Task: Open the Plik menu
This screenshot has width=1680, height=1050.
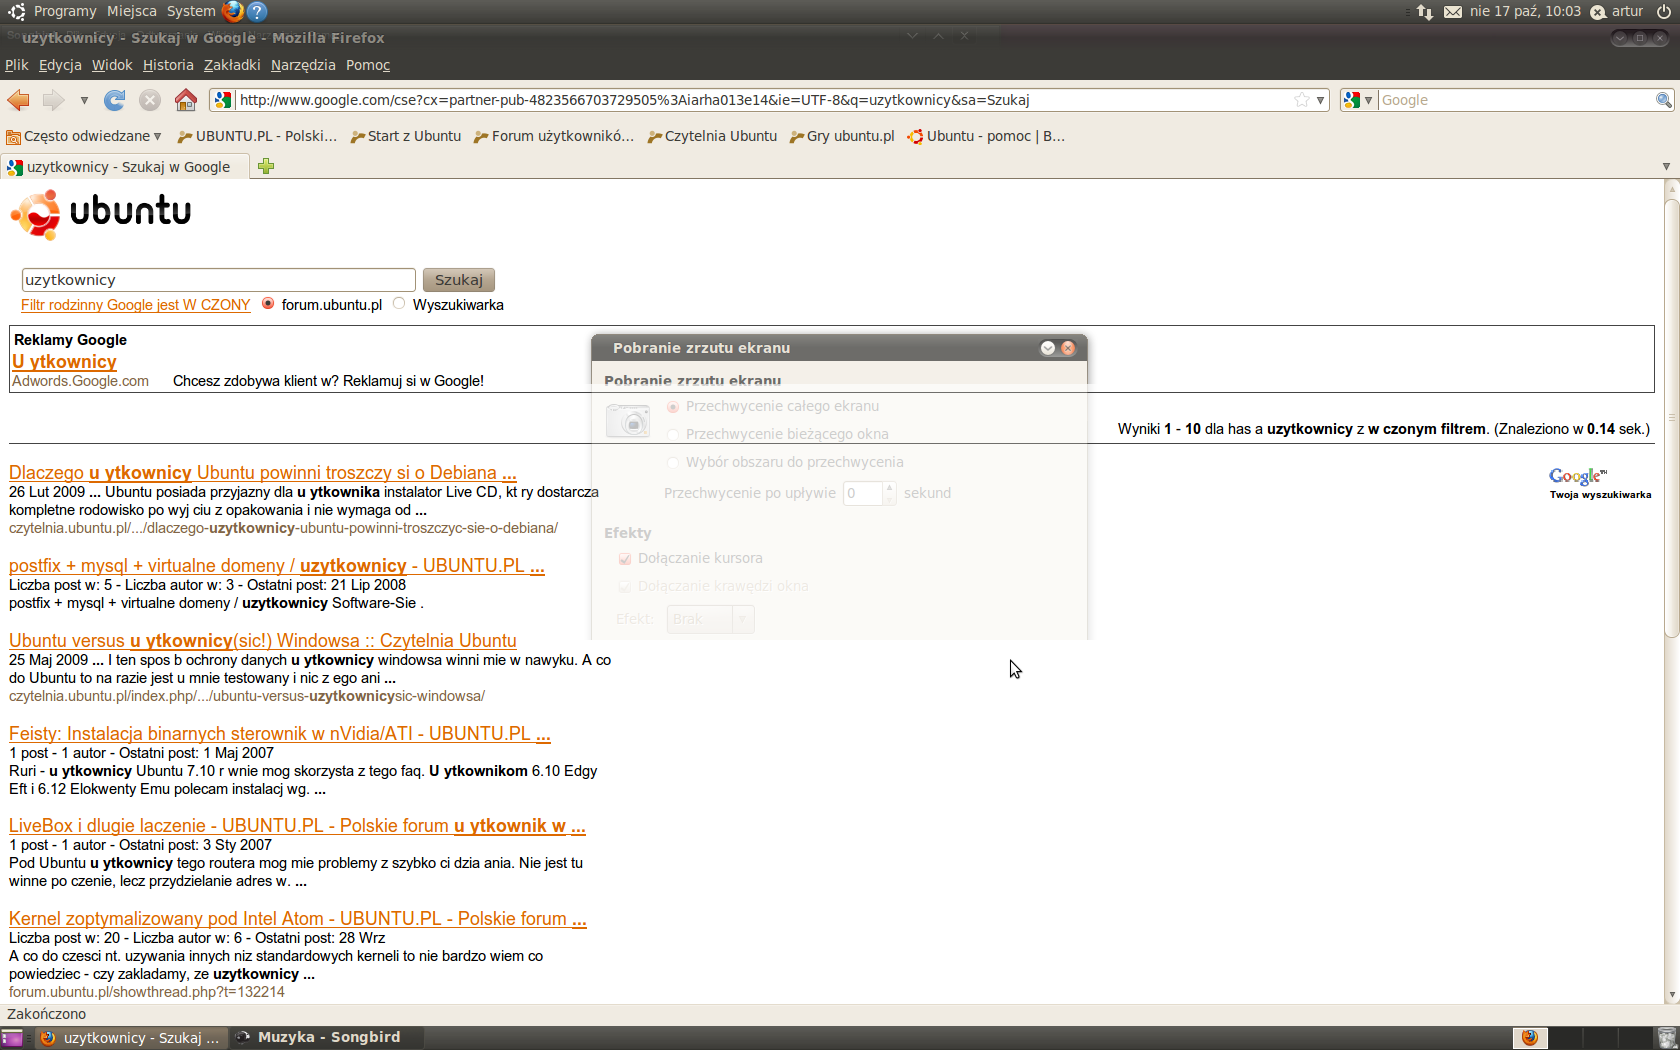Action: point(17,65)
